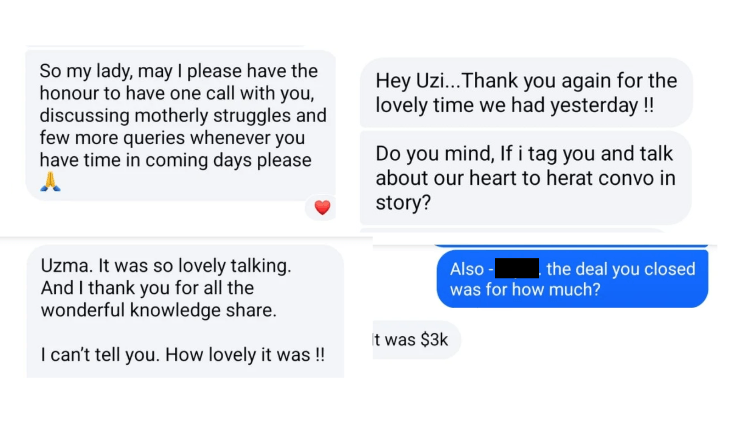Click the "Uzma. It was so lovely talking" line
The height and width of the screenshot is (447, 736).
tap(165, 266)
